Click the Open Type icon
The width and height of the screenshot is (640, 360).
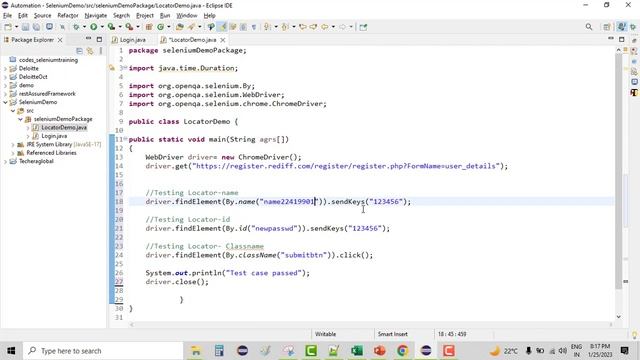coord(180,27)
